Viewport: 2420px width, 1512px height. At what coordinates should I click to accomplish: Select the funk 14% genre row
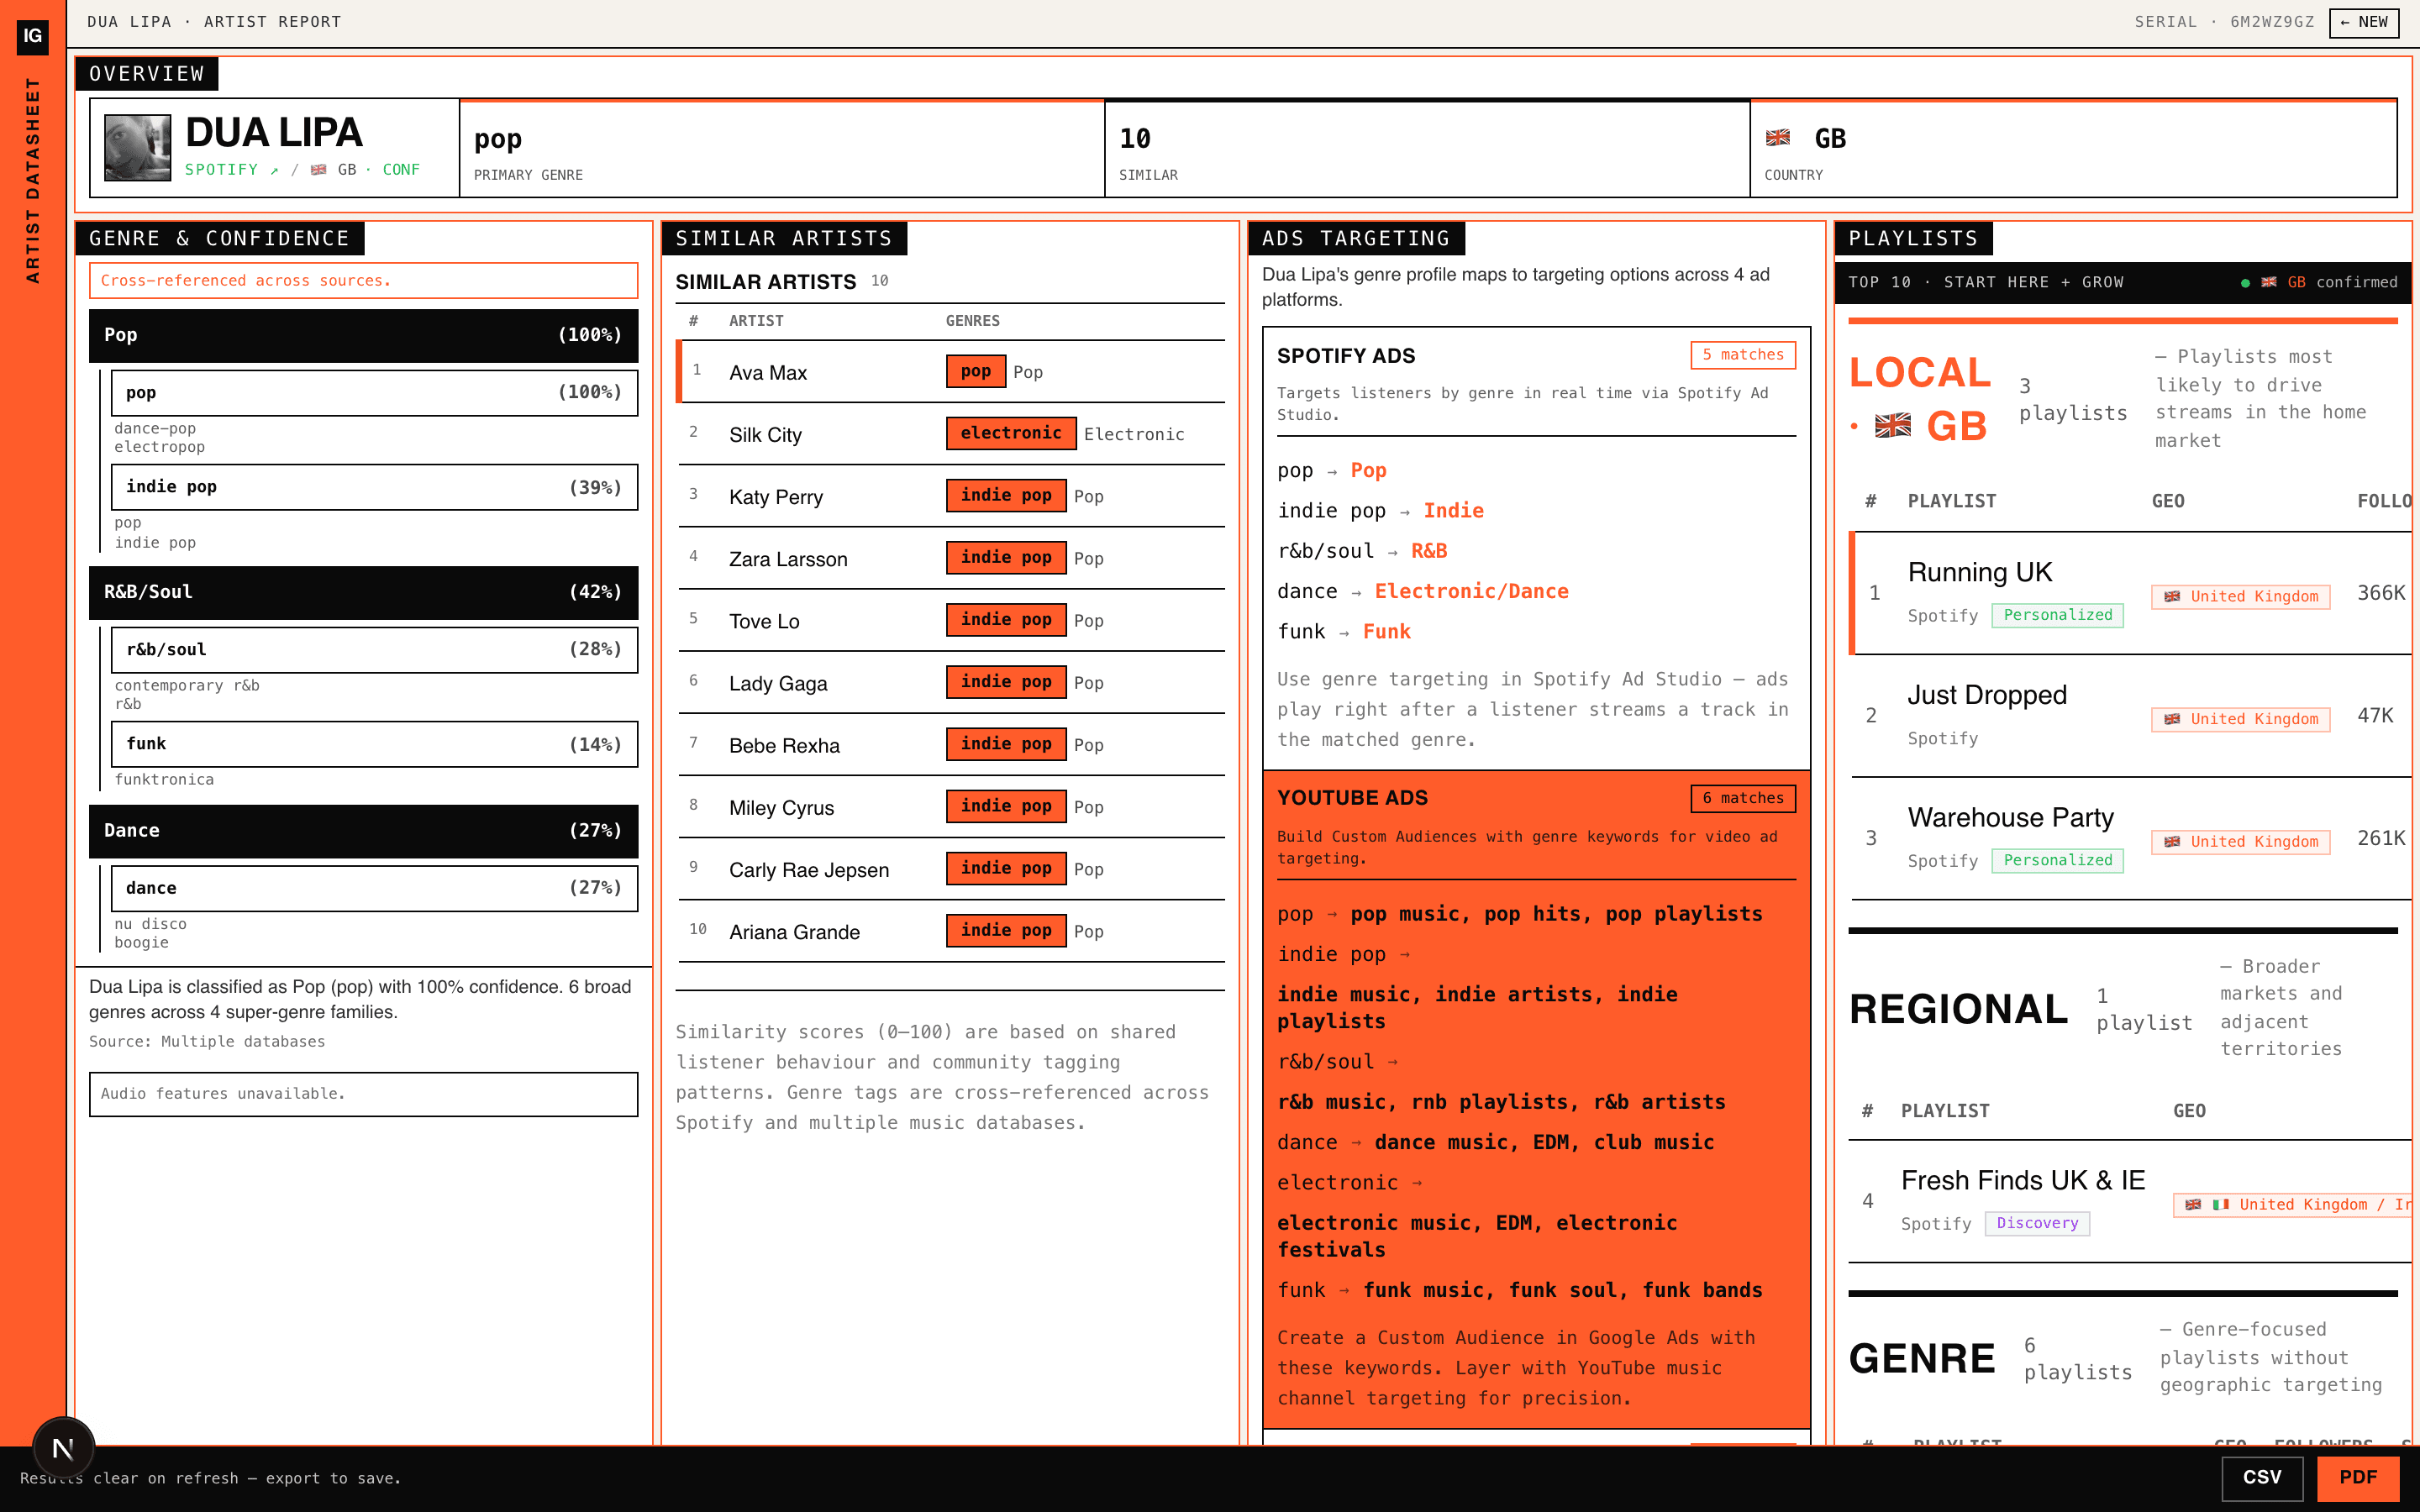[x=374, y=744]
